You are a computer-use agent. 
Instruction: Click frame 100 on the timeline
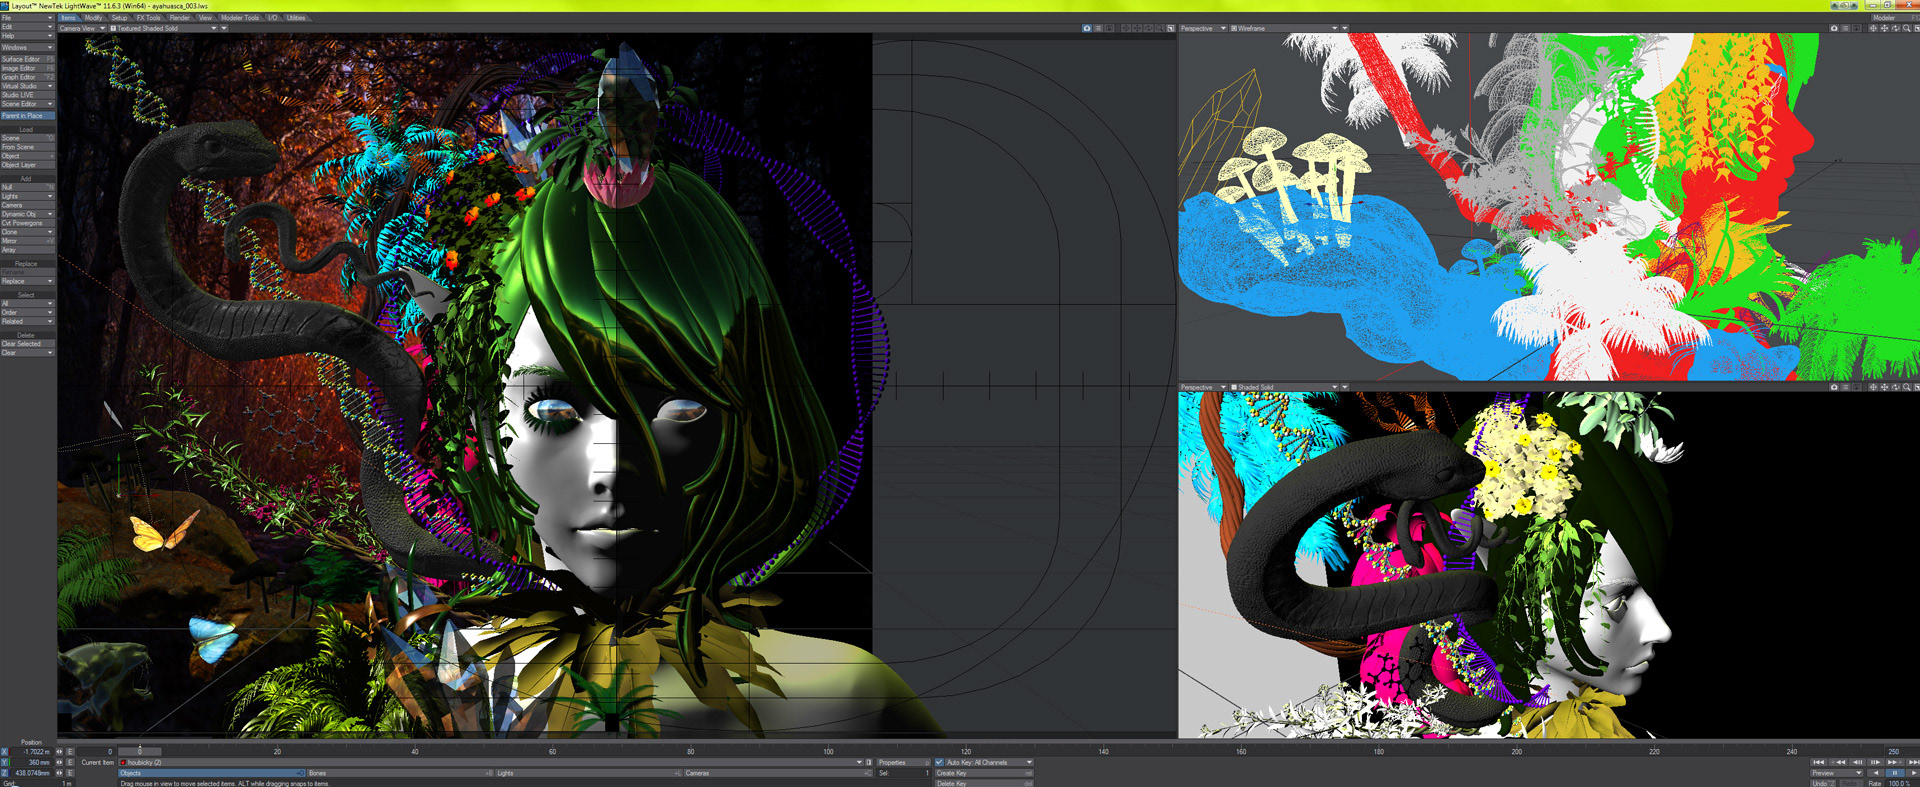[x=828, y=751]
